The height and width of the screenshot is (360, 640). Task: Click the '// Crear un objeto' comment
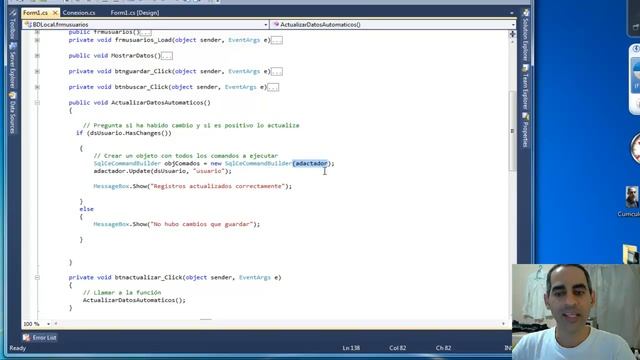(x=186, y=156)
